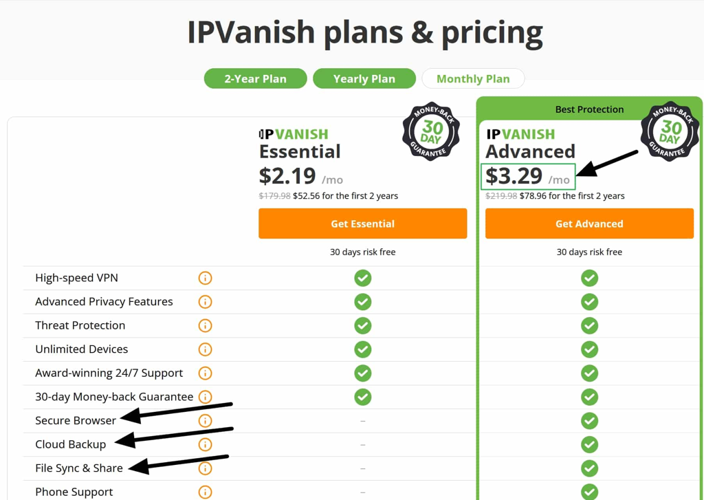704x500 pixels.
Task: Click info icon beside File Sync & Share
Action: [205, 468]
